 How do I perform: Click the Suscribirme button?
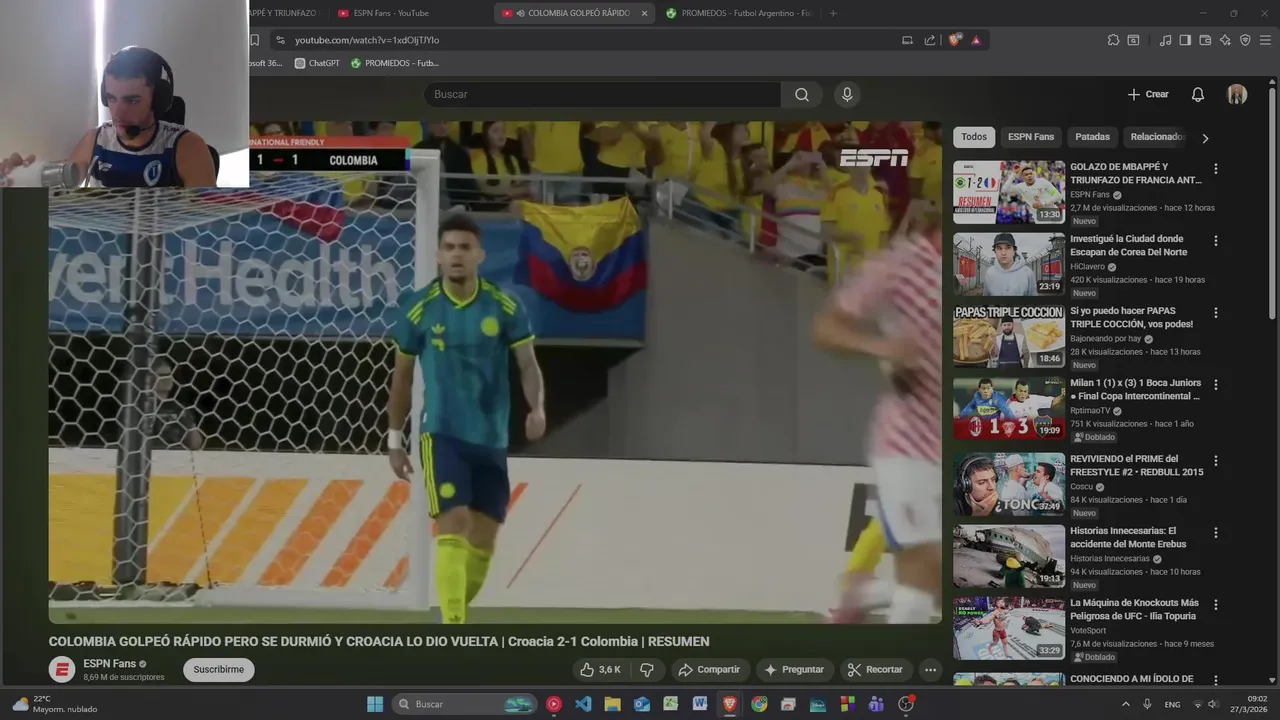(x=218, y=670)
